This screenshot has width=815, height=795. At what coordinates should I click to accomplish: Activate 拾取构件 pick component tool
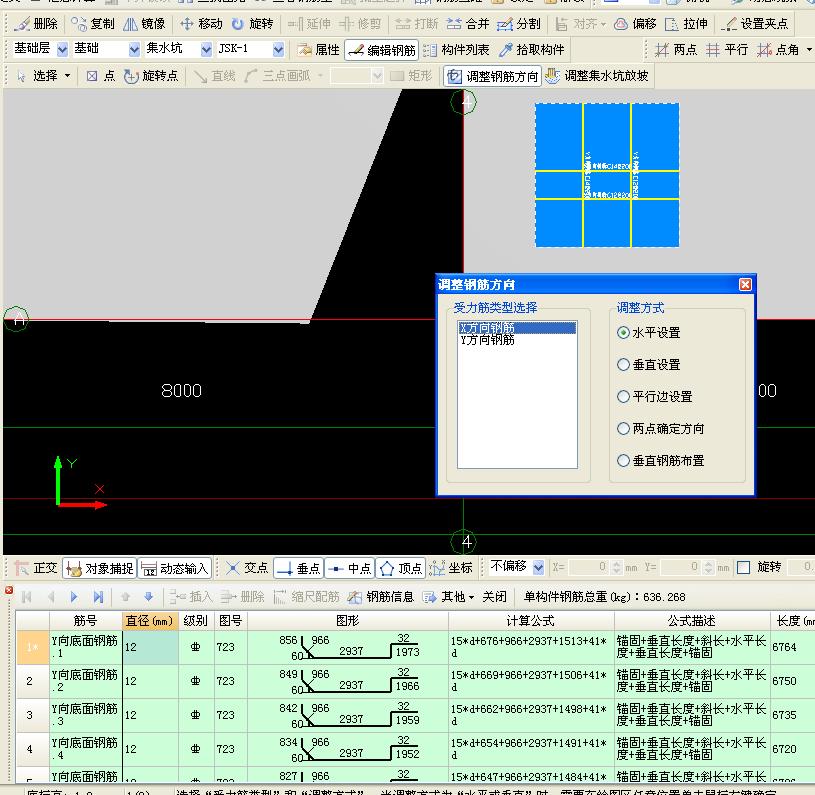(x=531, y=50)
